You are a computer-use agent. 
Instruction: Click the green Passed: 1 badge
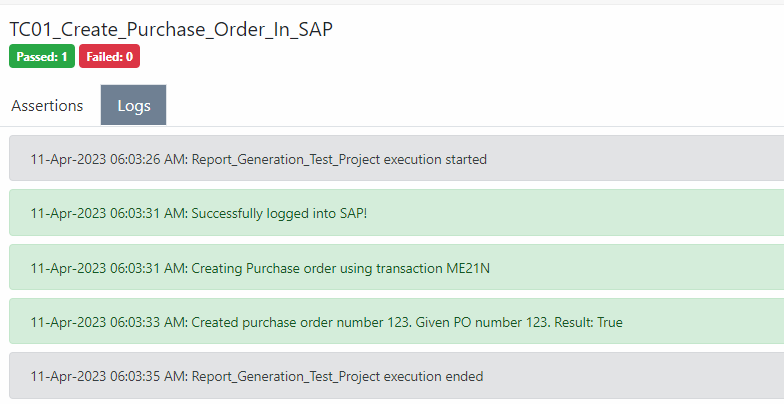42,56
